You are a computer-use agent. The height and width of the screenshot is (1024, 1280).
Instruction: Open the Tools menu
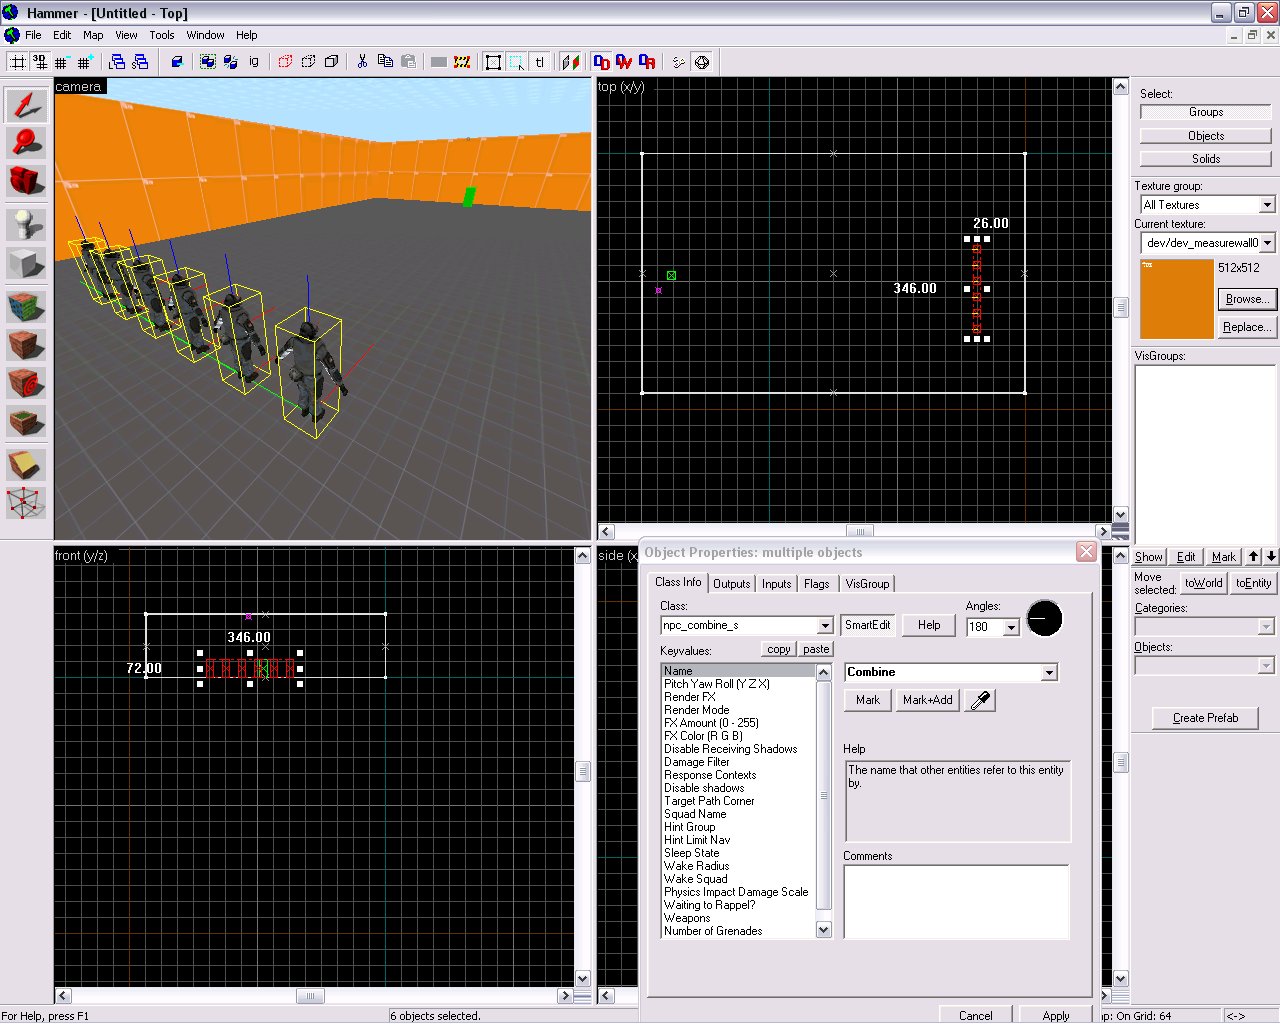[162, 35]
